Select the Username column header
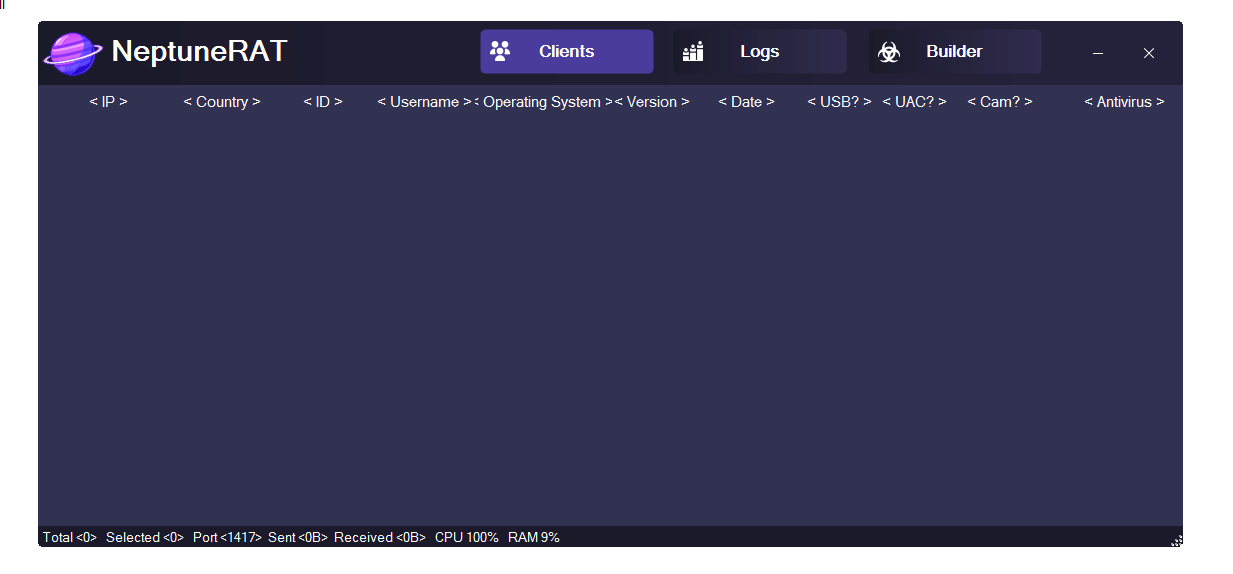This screenshot has width=1233, height=574. [x=424, y=102]
